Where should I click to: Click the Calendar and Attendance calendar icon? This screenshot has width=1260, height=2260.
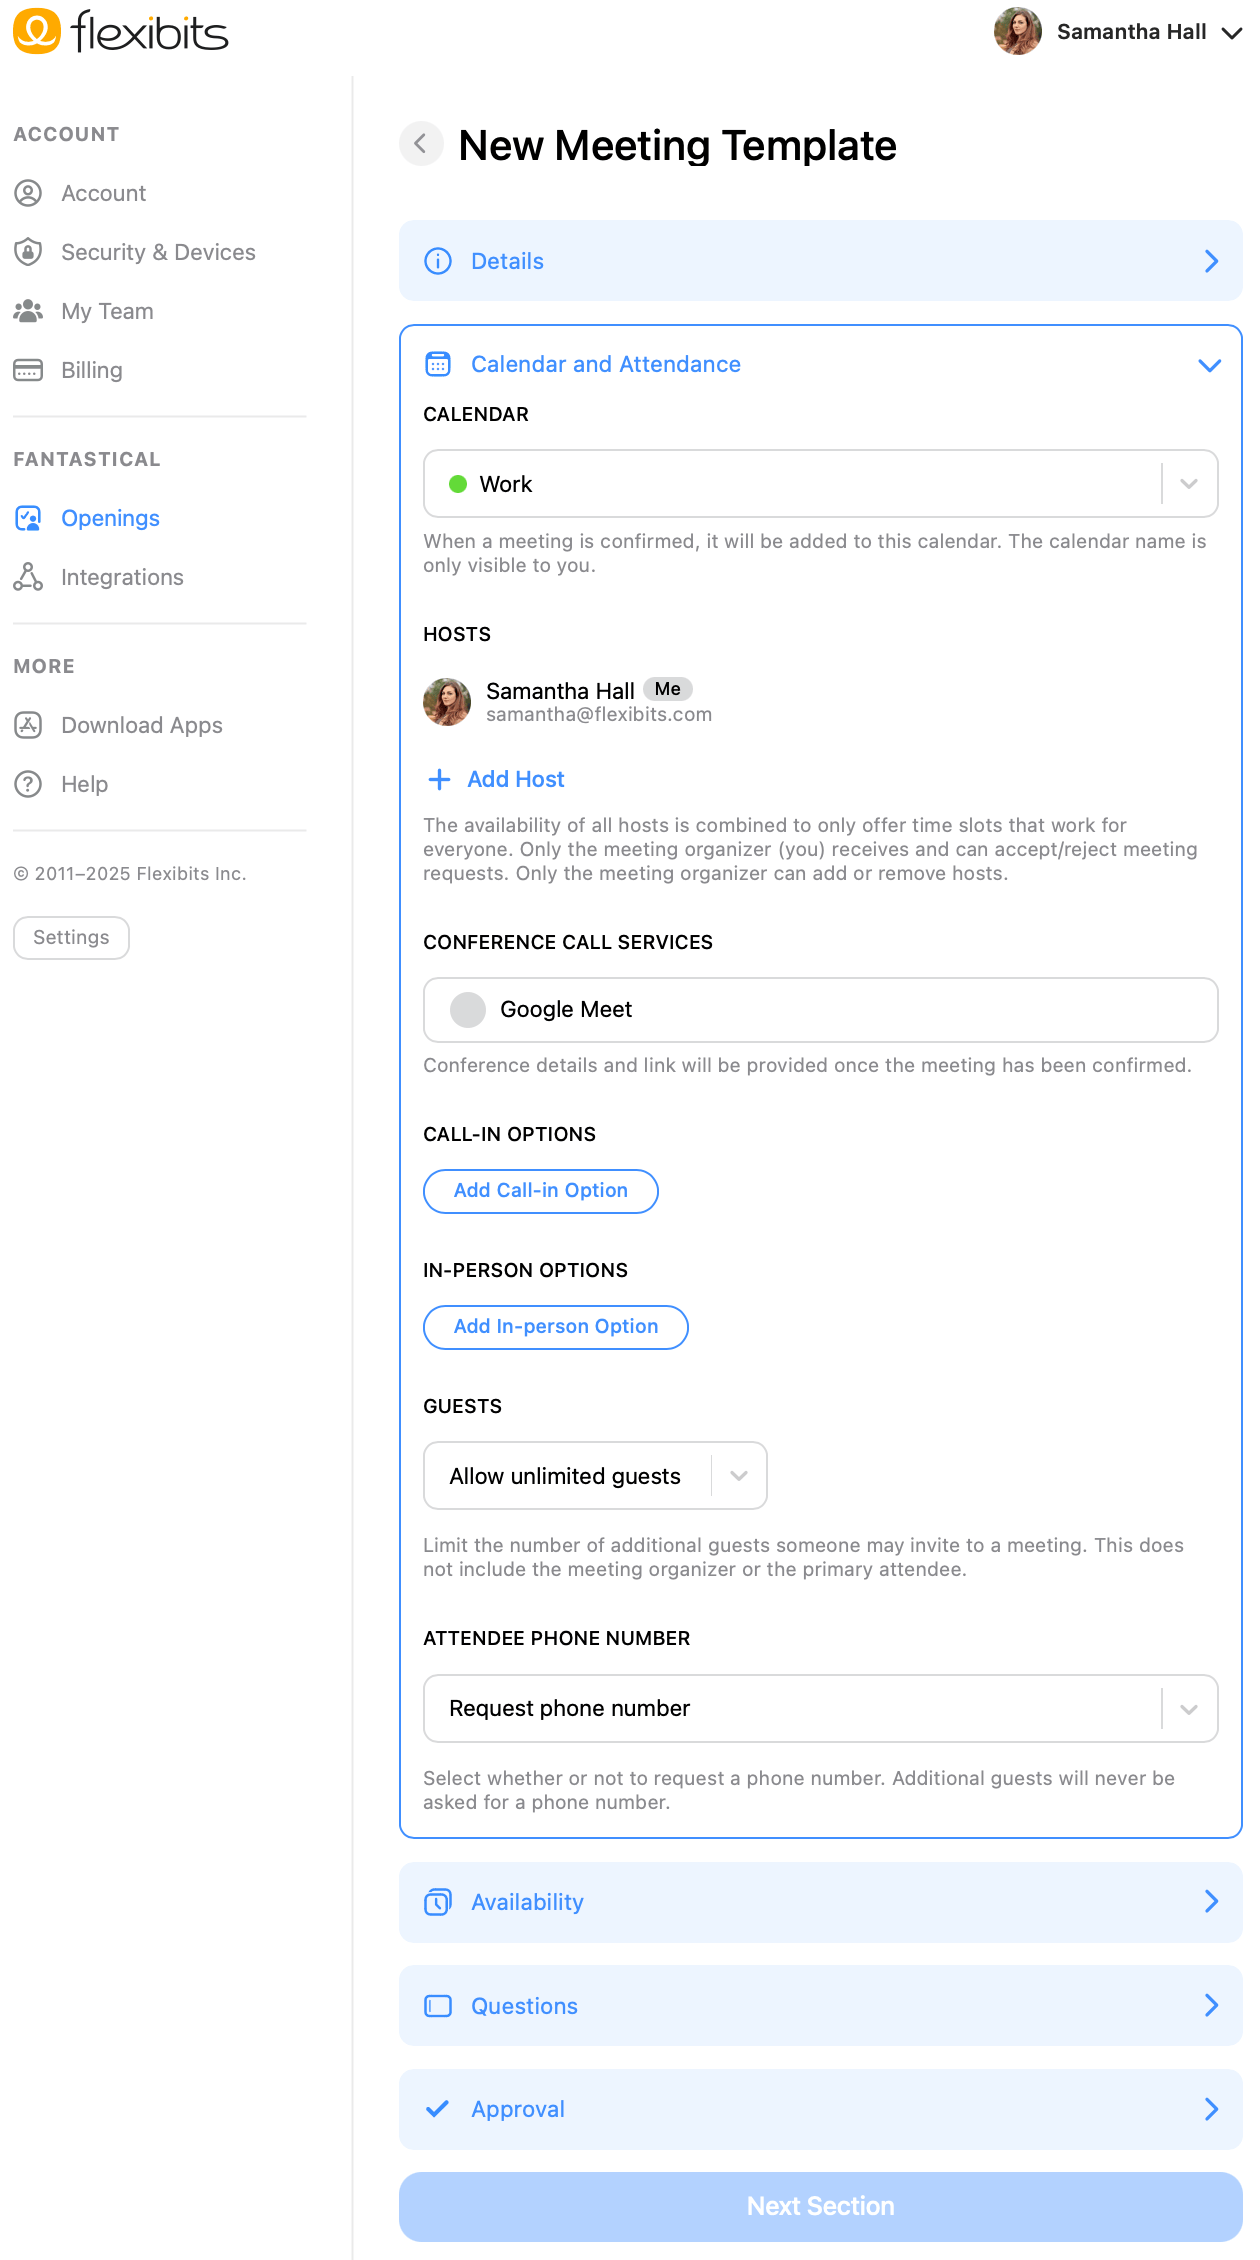(438, 364)
